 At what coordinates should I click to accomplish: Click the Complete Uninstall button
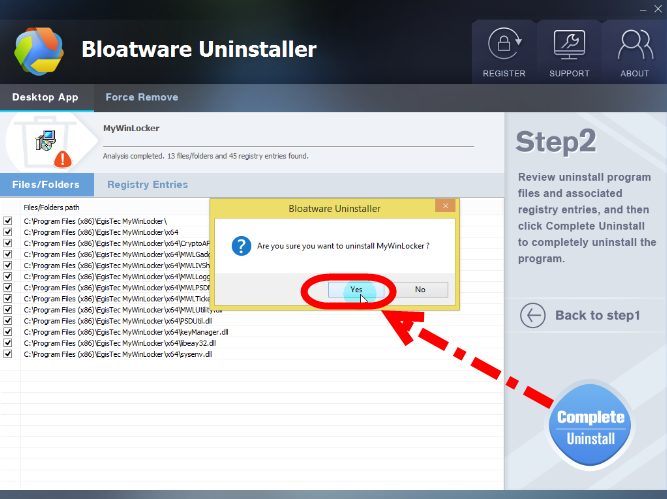(590, 426)
